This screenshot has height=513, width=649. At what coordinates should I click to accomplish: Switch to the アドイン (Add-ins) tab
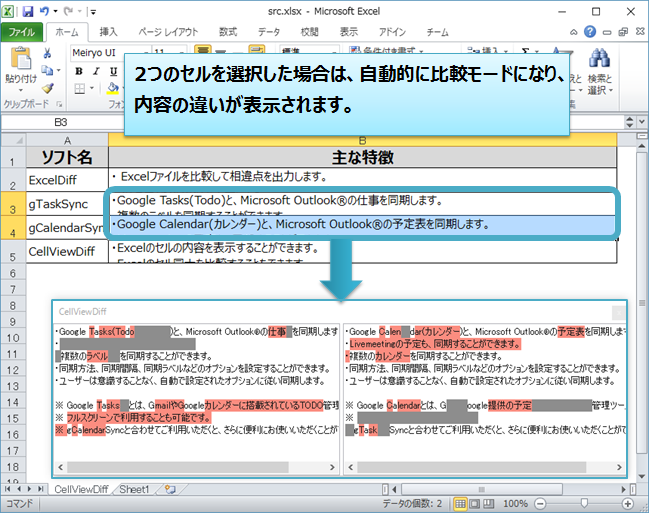[392, 32]
